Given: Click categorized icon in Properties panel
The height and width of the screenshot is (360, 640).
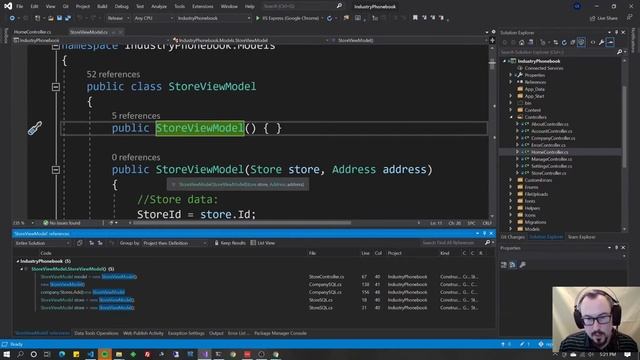Looking at the screenshot, I should pyautogui.click(x=504, y=265).
